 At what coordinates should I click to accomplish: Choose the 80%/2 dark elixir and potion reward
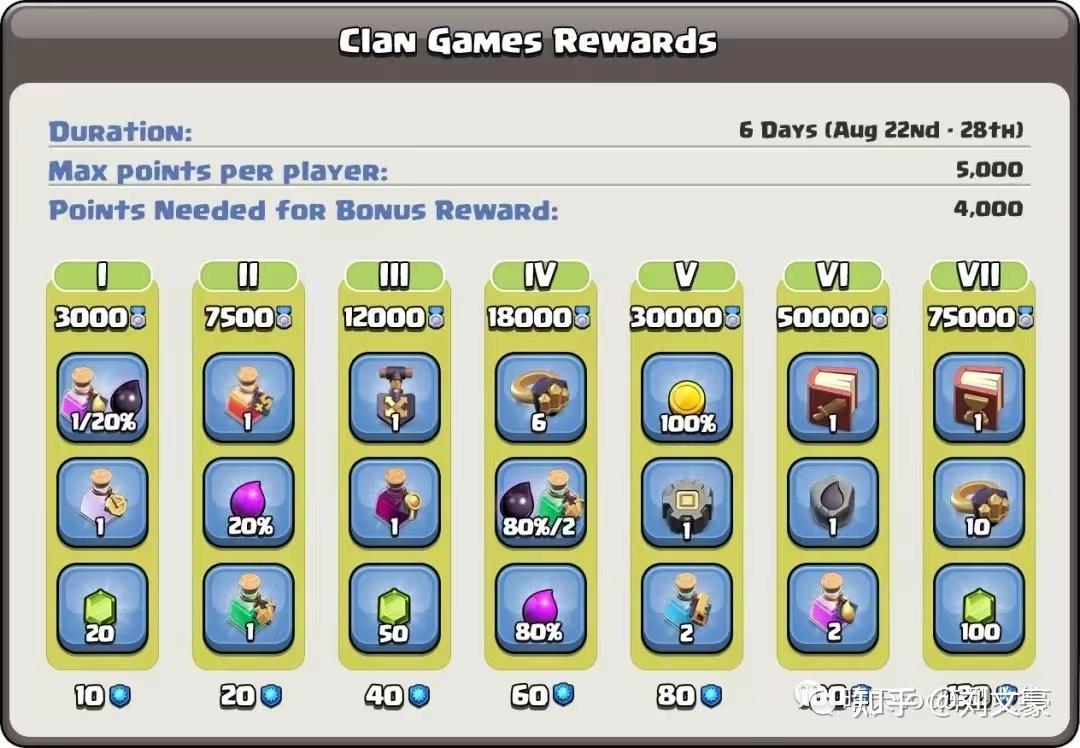point(540,503)
